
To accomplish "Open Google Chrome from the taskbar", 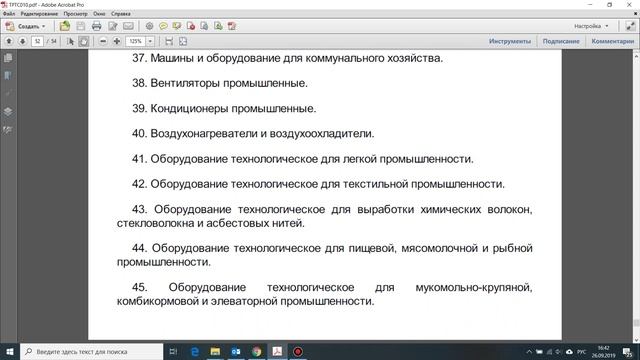I will [x=256, y=351].
